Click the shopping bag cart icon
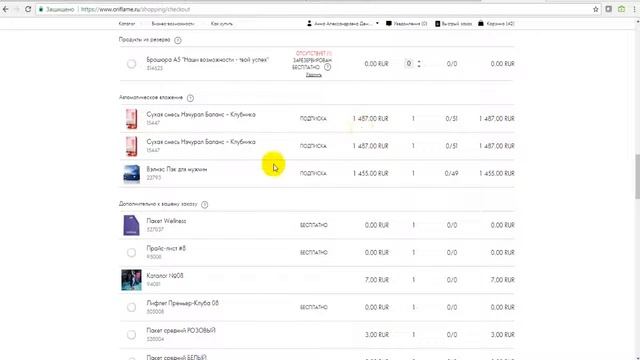640x360 pixels. click(x=481, y=24)
